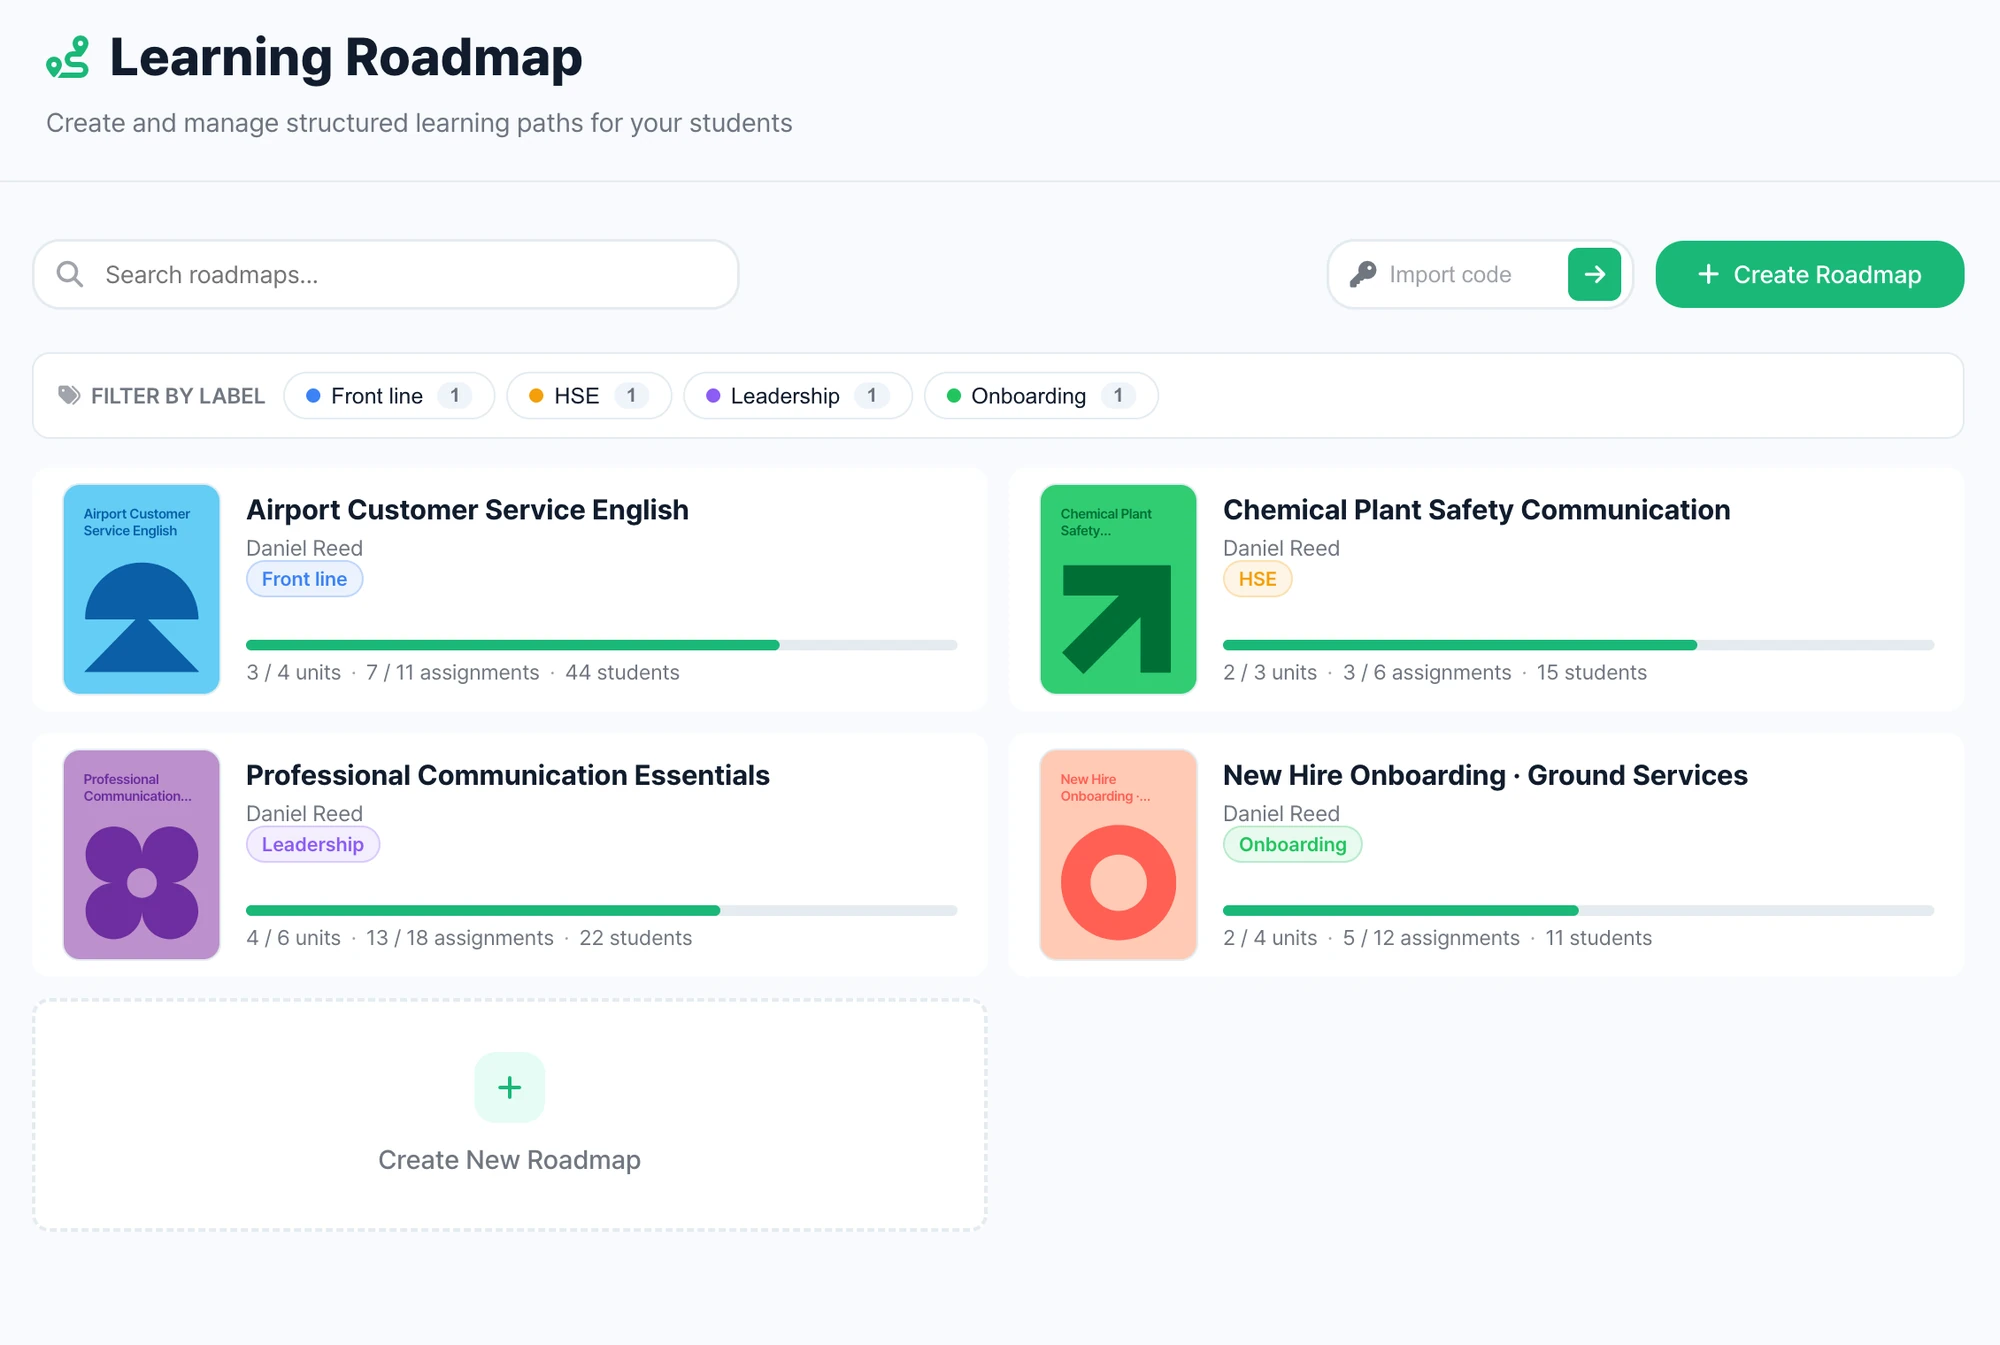The height and width of the screenshot is (1345, 2000).
Task: Click the tag icon beside Filter by Label
Action: [x=69, y=395]
